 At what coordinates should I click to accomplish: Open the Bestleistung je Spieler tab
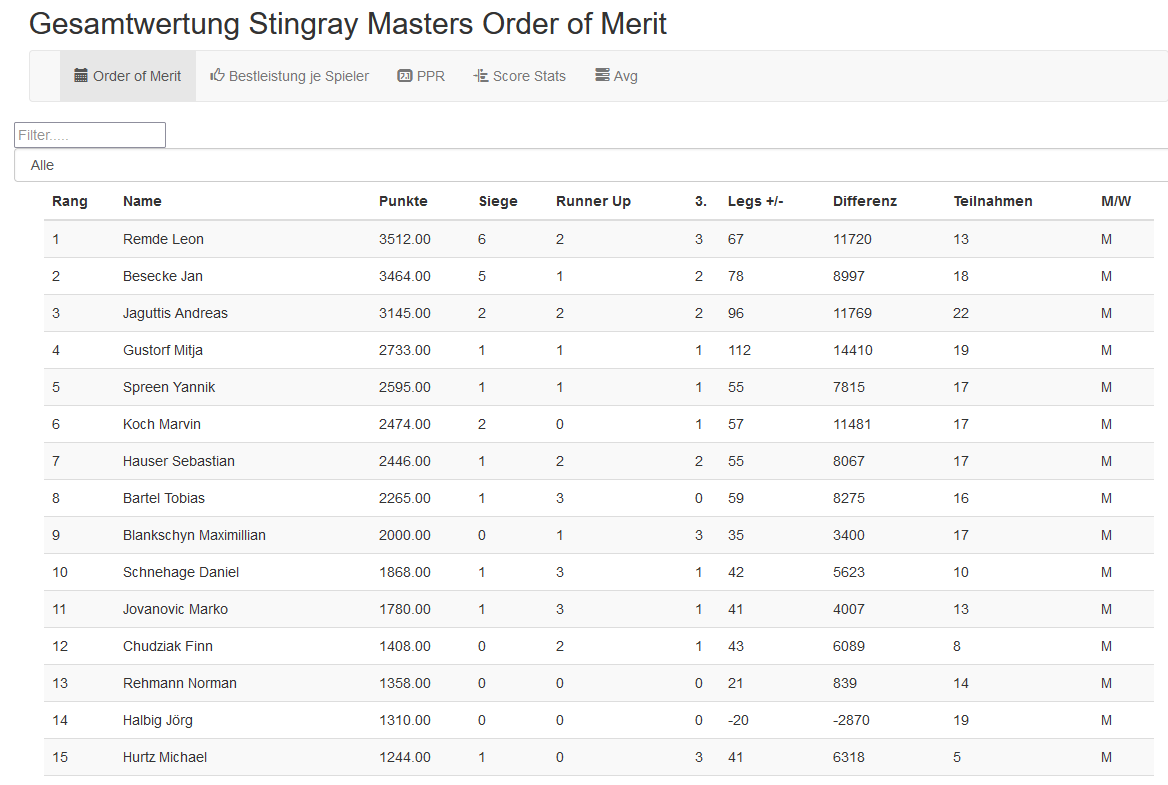tap(299, 76)
